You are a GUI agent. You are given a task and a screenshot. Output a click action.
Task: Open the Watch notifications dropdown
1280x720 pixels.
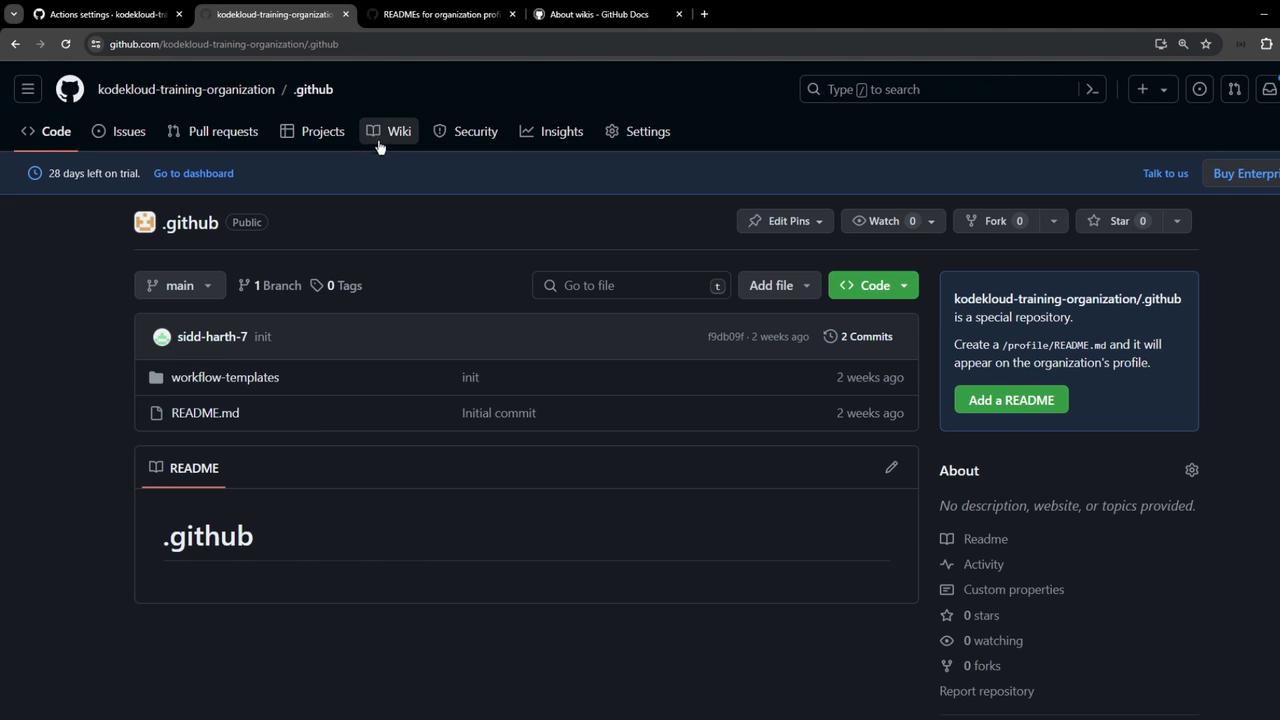click(x=891, y=221)
